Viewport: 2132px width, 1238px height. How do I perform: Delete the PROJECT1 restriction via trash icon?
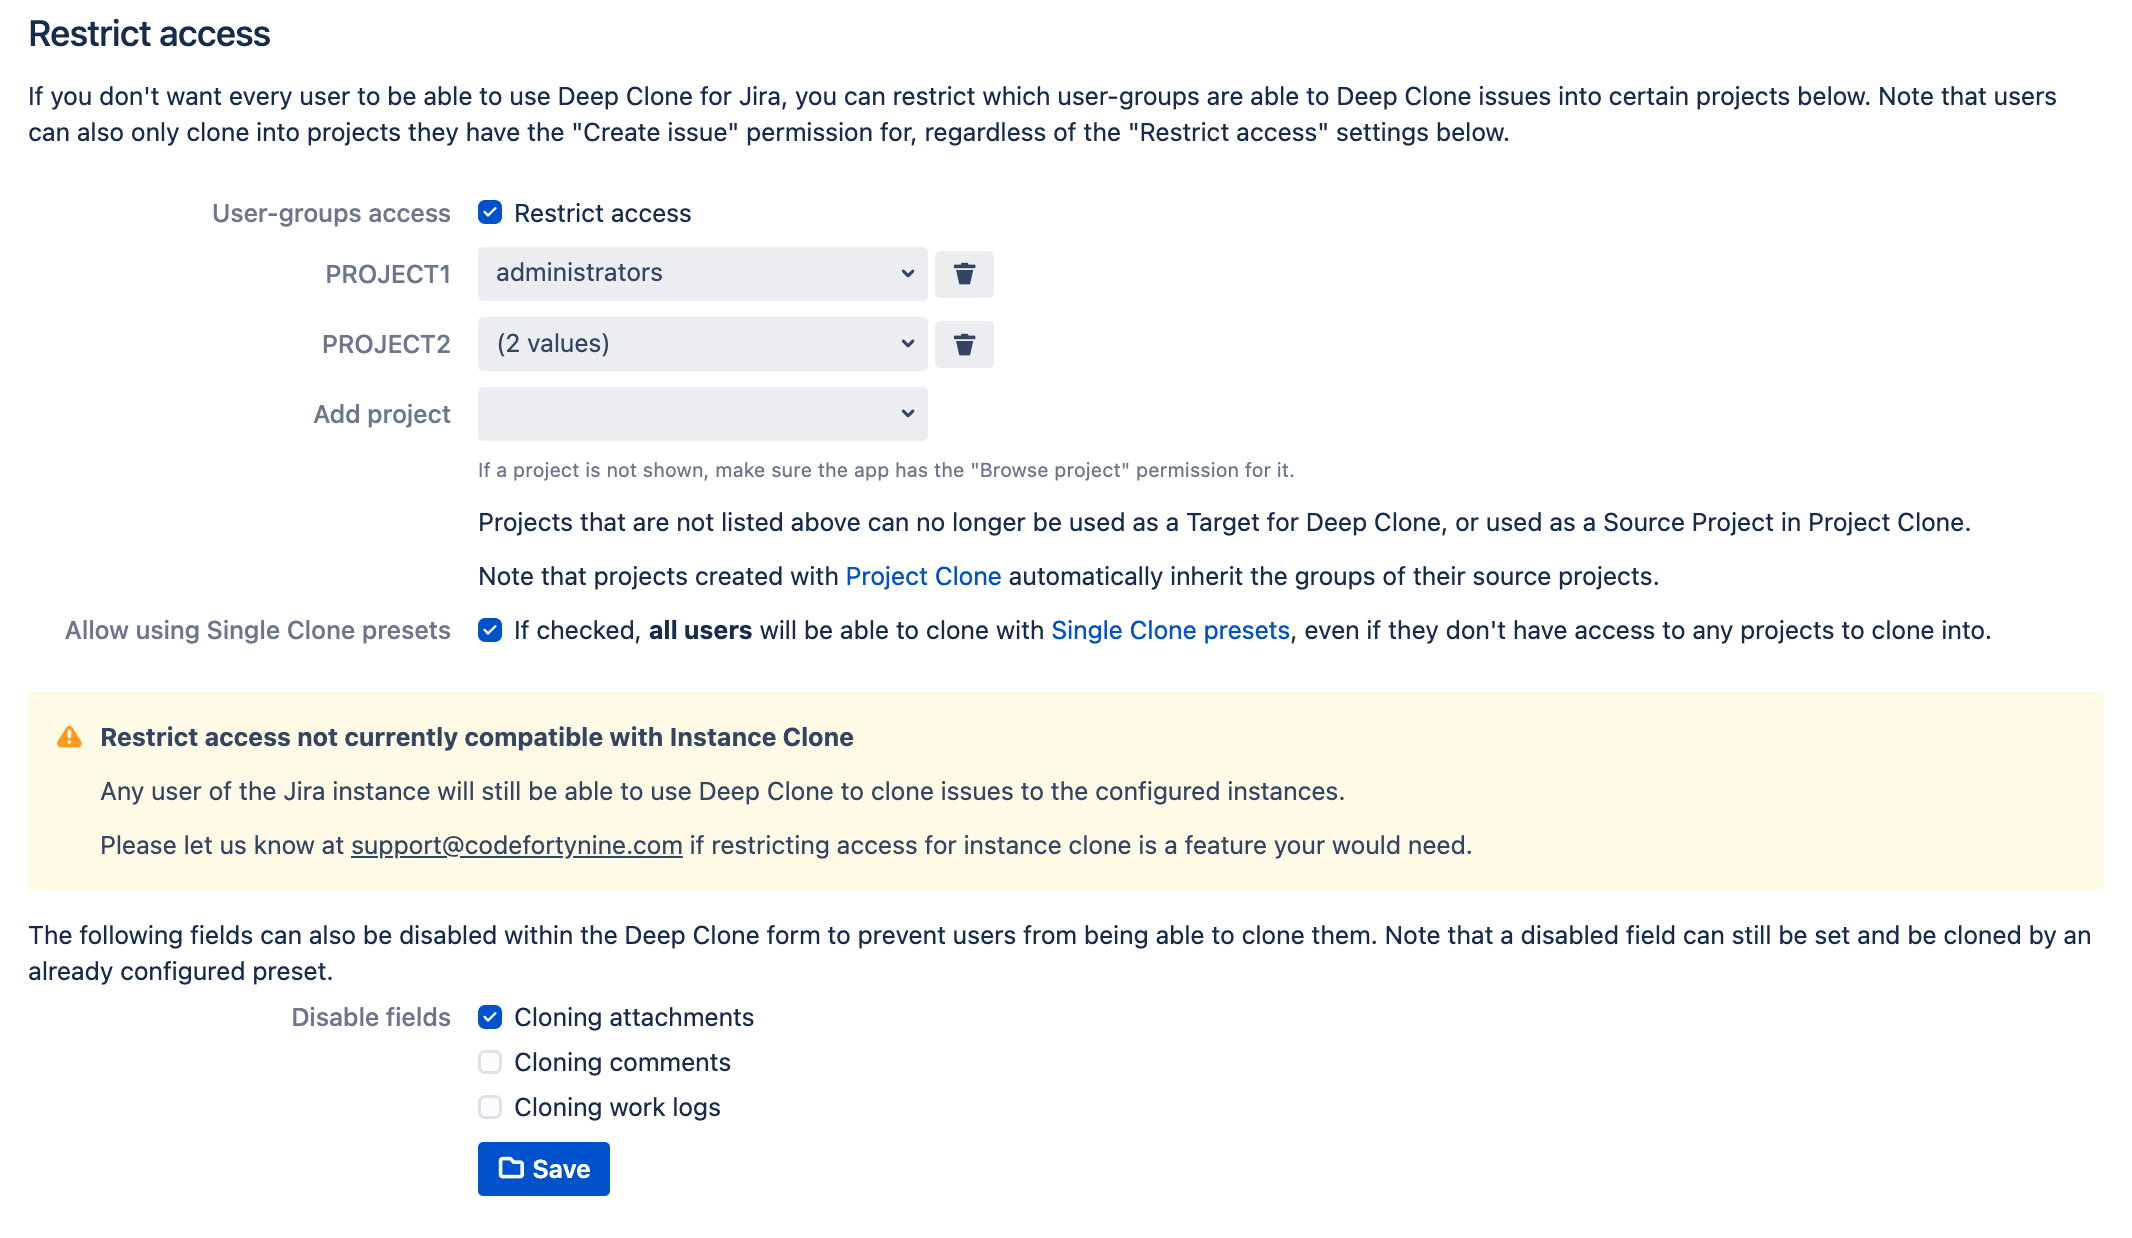[x=963, y=273]
